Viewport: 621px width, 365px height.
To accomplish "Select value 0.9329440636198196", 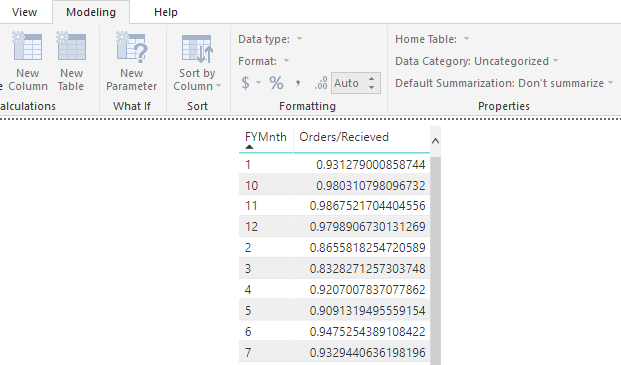I will point(368,353).
